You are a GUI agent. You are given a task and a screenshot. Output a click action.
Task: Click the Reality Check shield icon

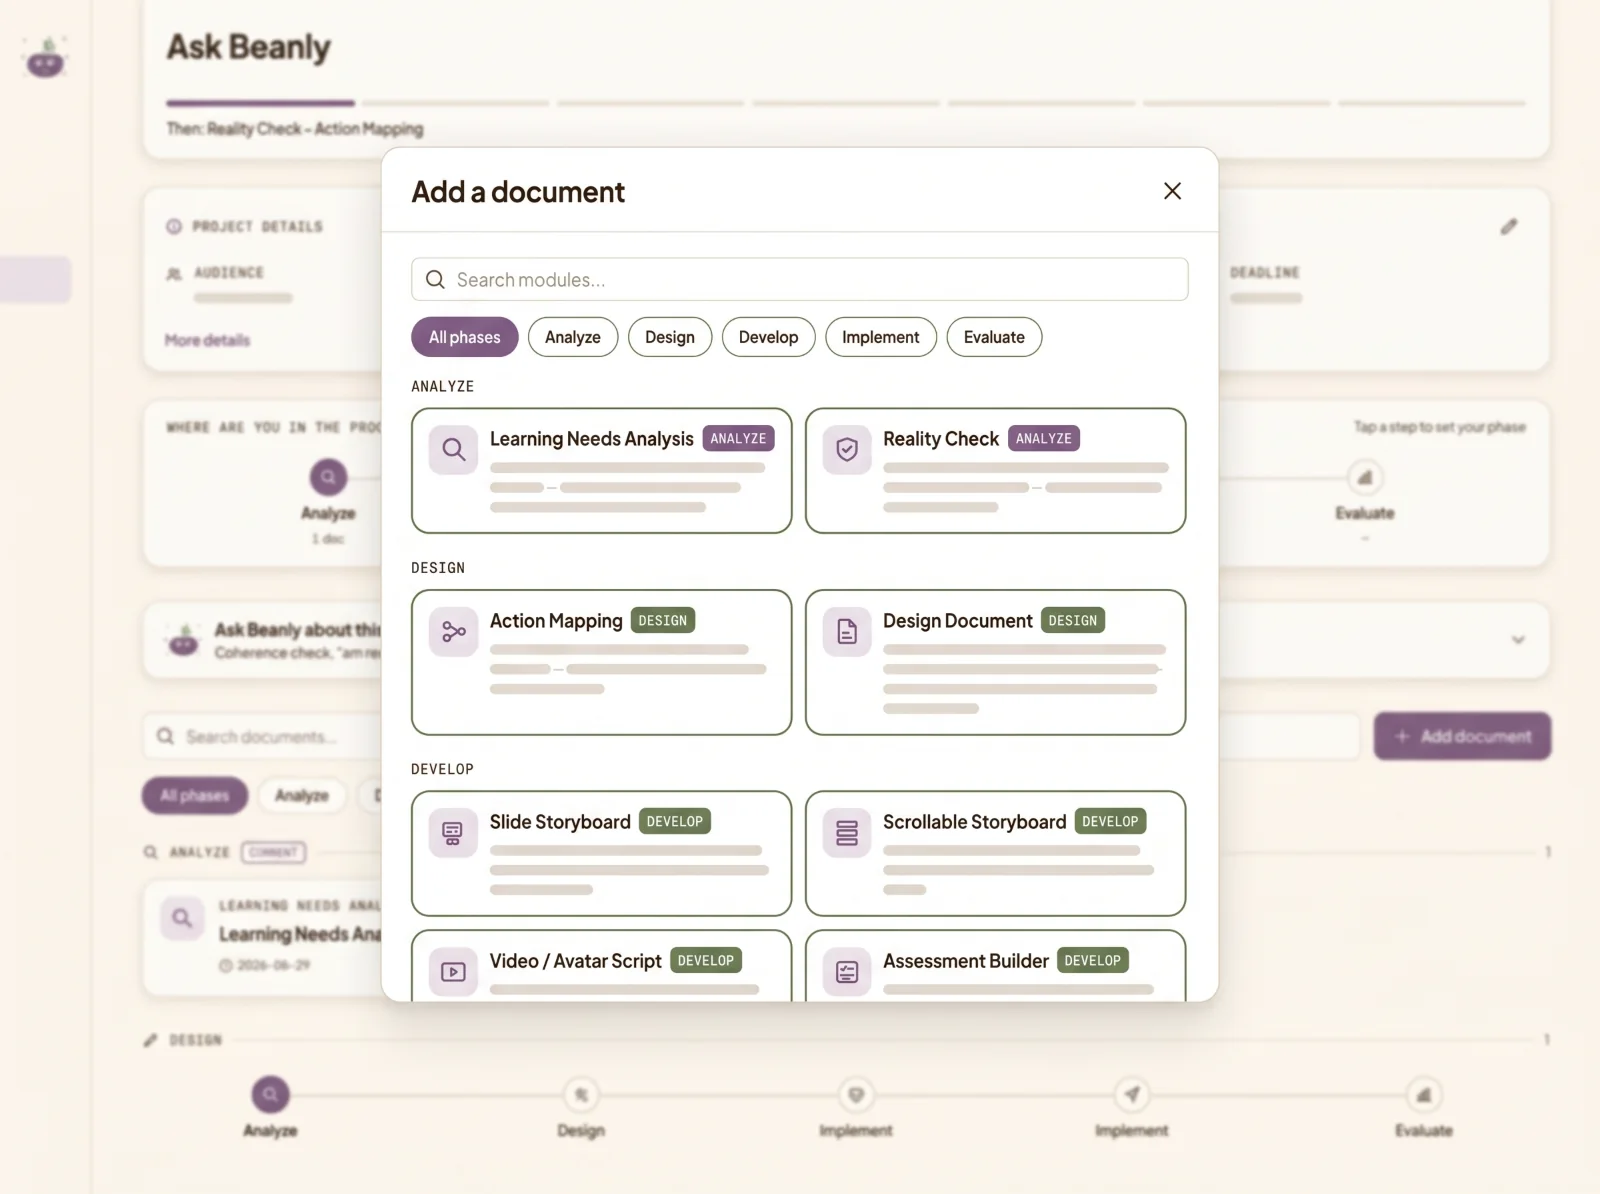[847, 450]
